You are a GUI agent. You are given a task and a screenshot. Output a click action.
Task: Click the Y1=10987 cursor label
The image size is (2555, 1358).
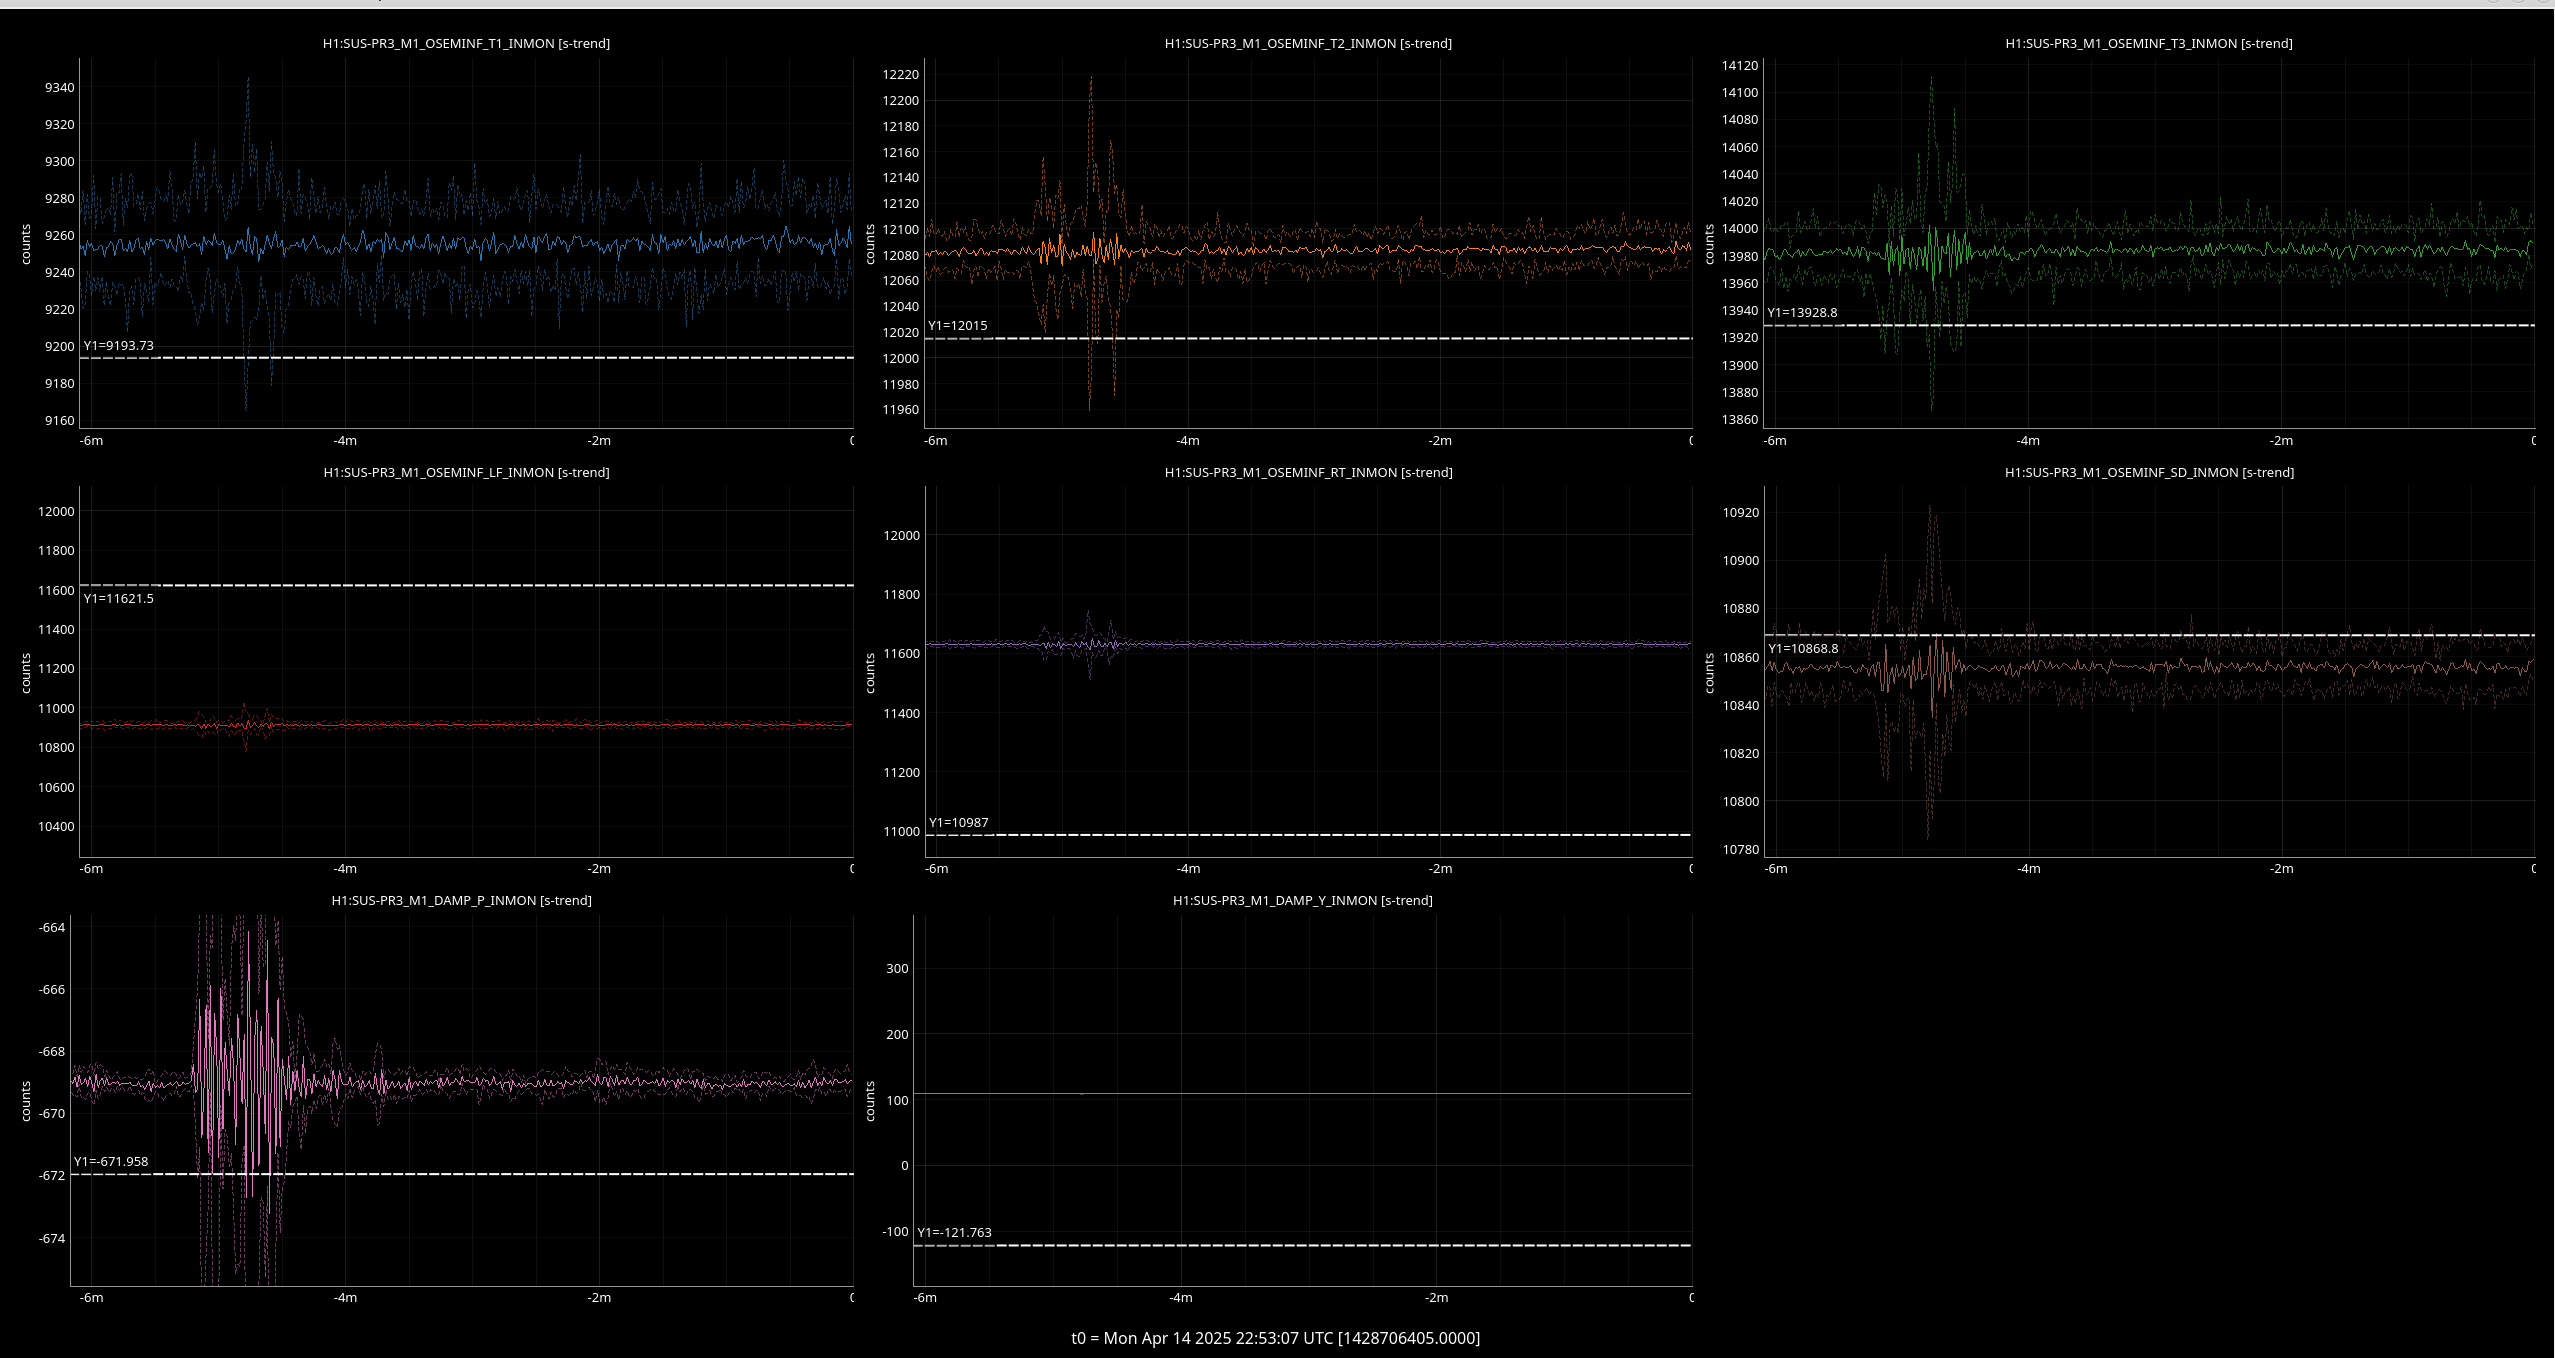[958, 823]
